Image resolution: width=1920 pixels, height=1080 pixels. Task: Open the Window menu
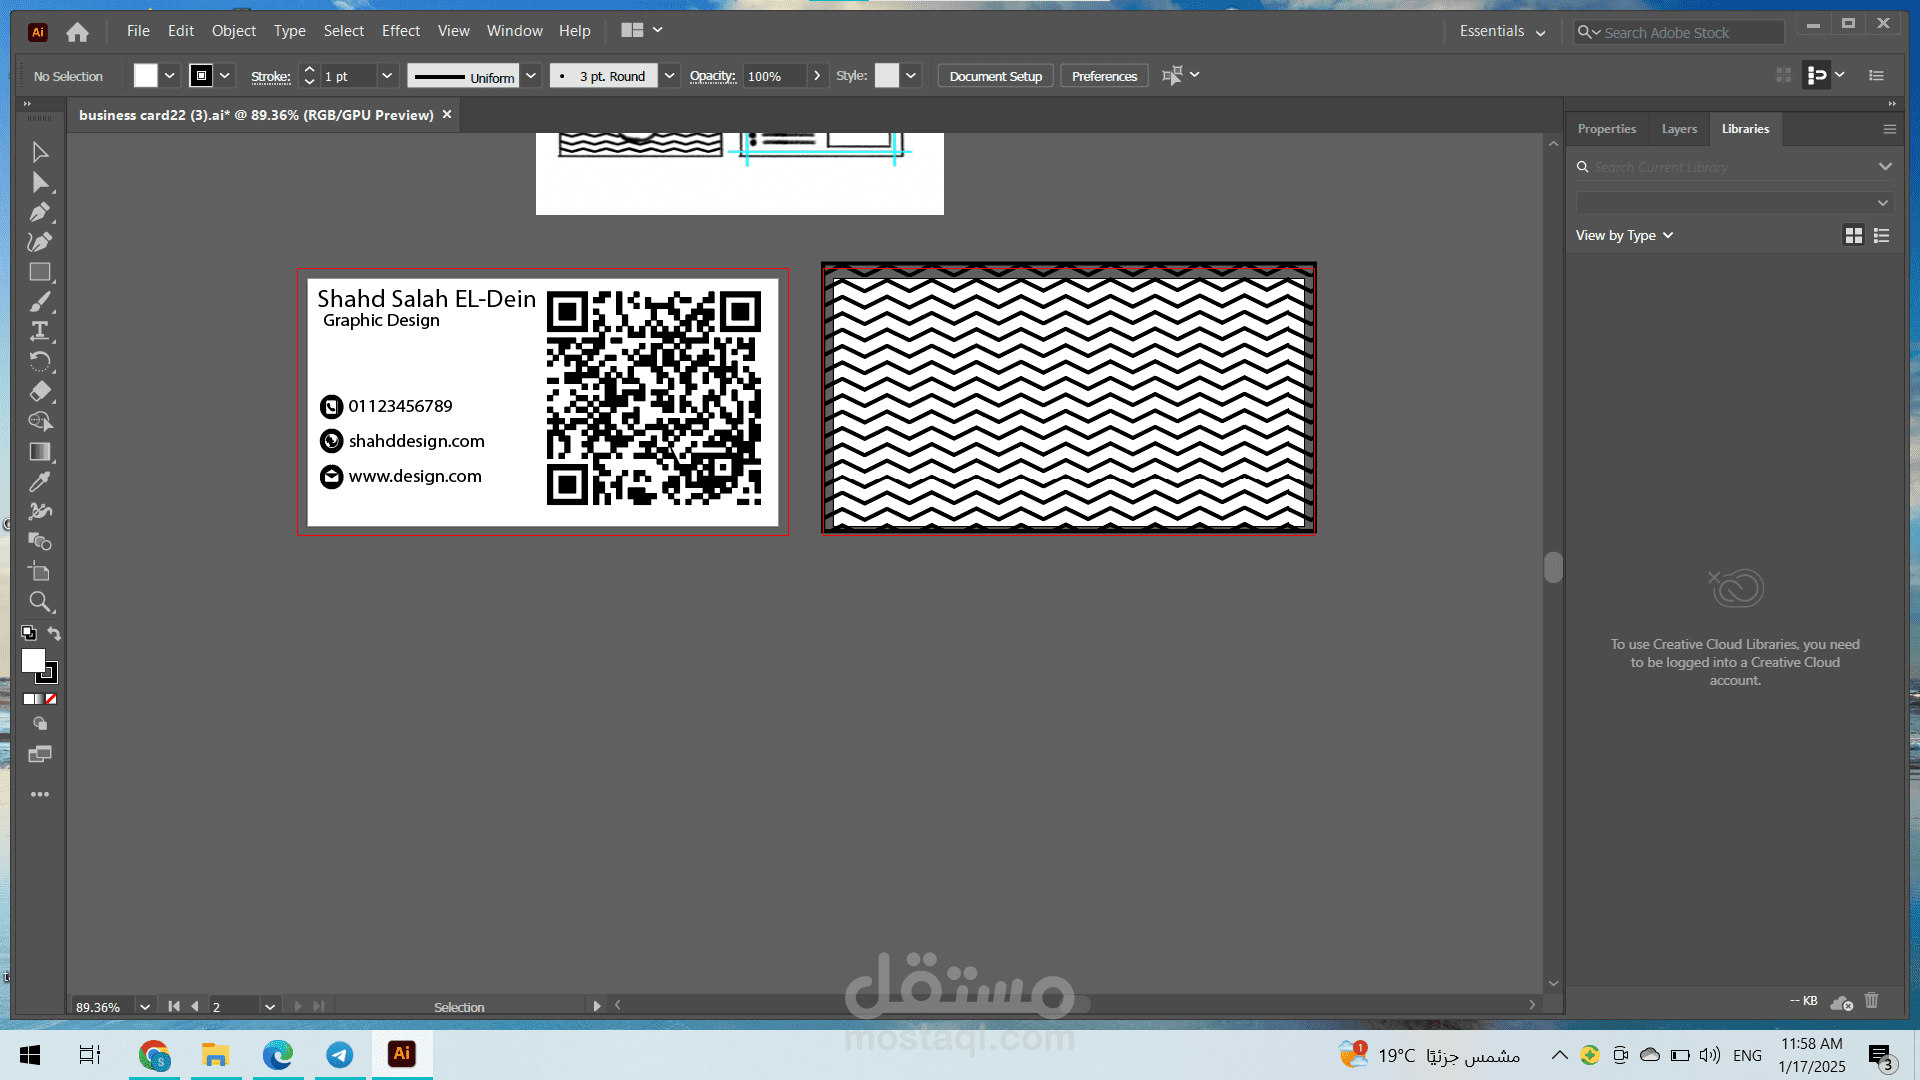tap(515, 31)
